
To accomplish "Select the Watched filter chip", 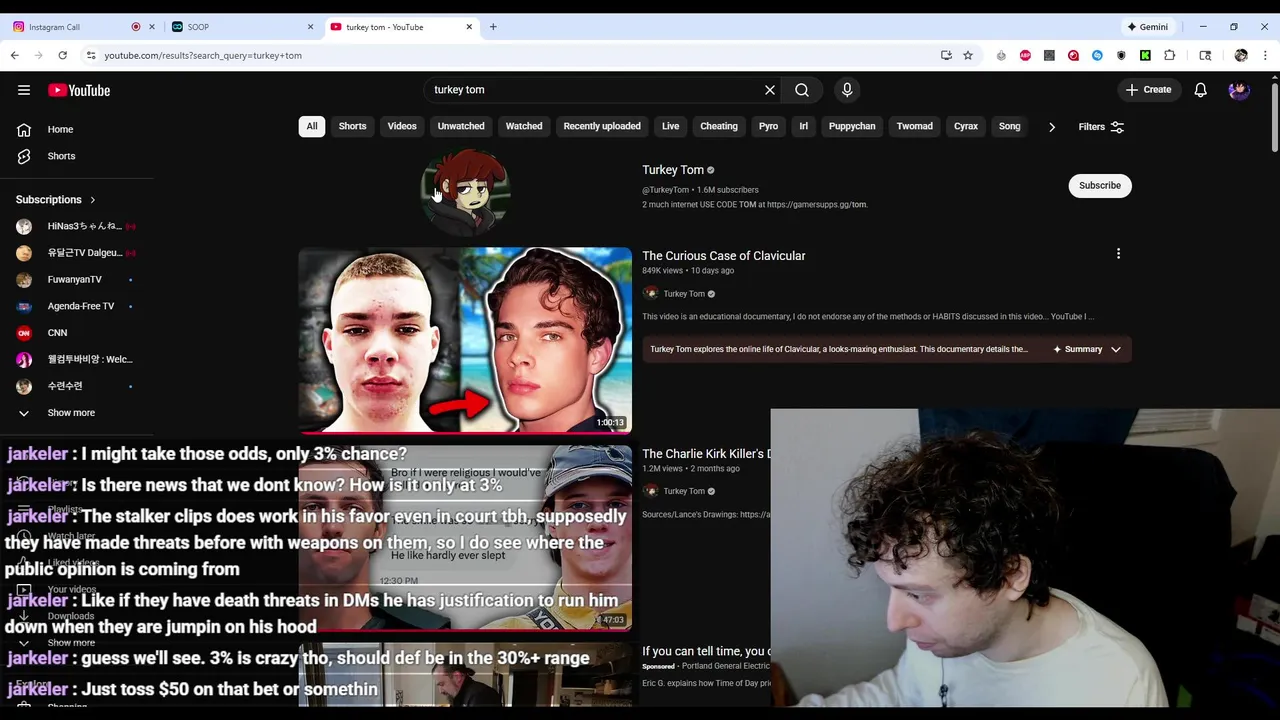I will [524, 126].
